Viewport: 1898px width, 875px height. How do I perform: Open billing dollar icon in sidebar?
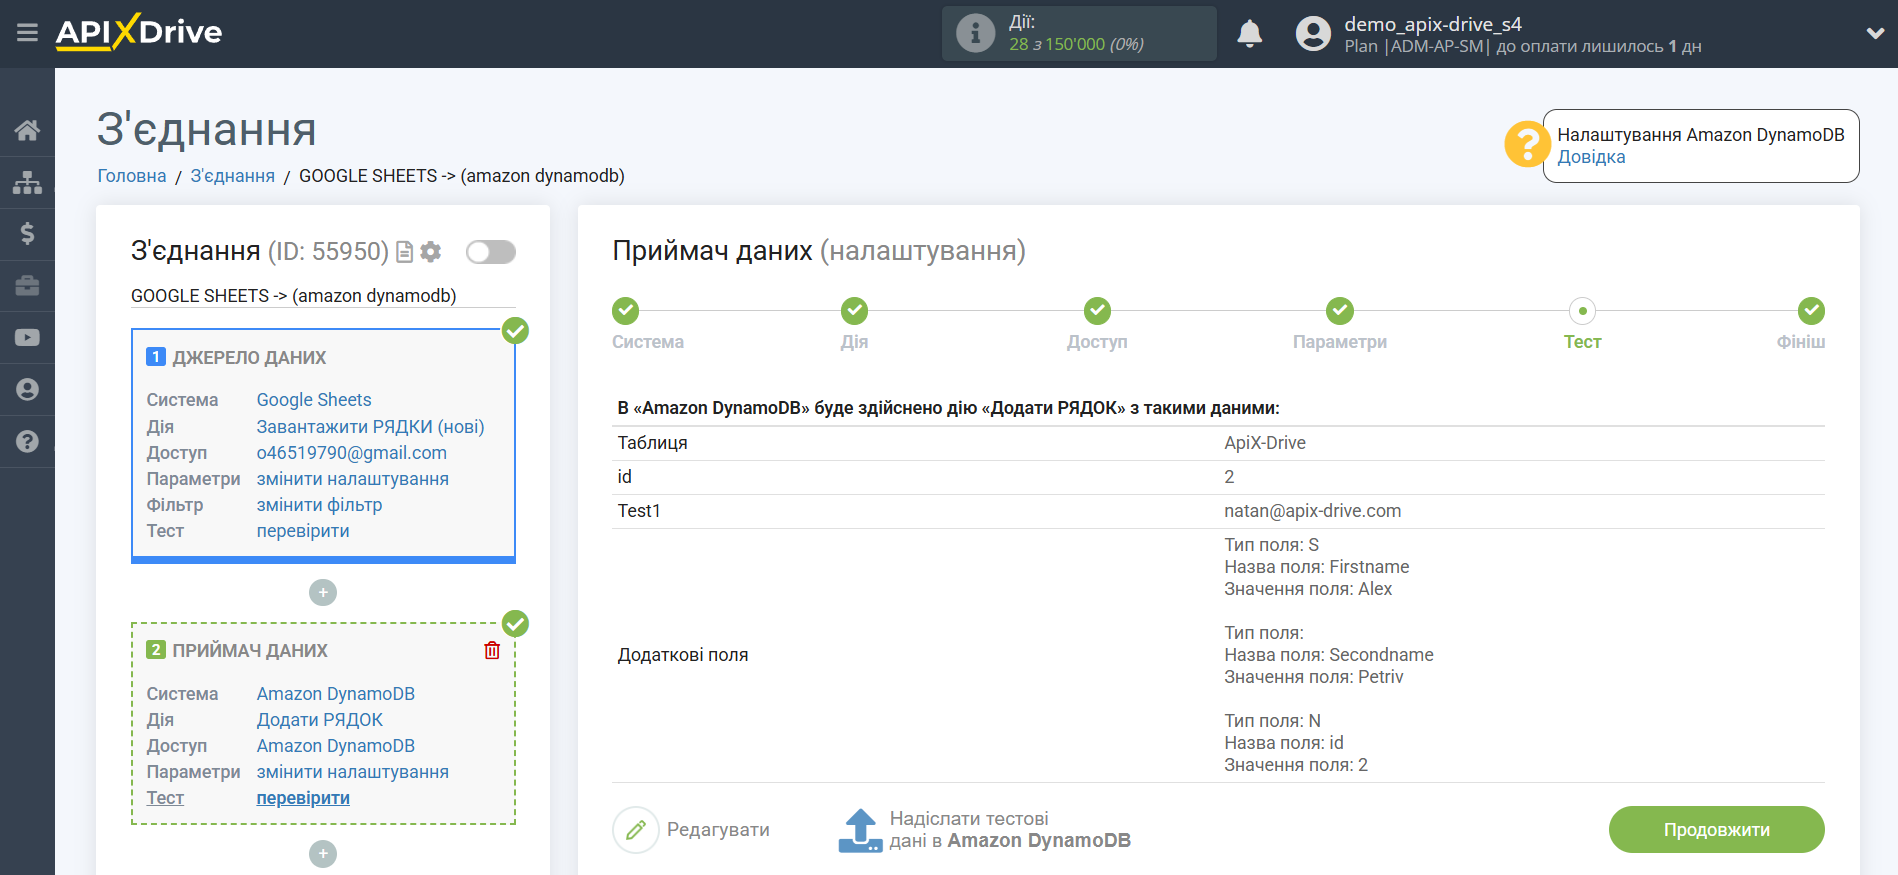27,234
